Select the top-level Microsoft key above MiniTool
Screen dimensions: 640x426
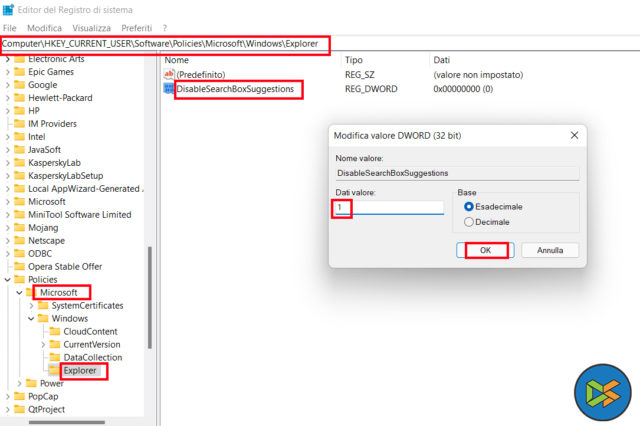(x=47, y=202)
